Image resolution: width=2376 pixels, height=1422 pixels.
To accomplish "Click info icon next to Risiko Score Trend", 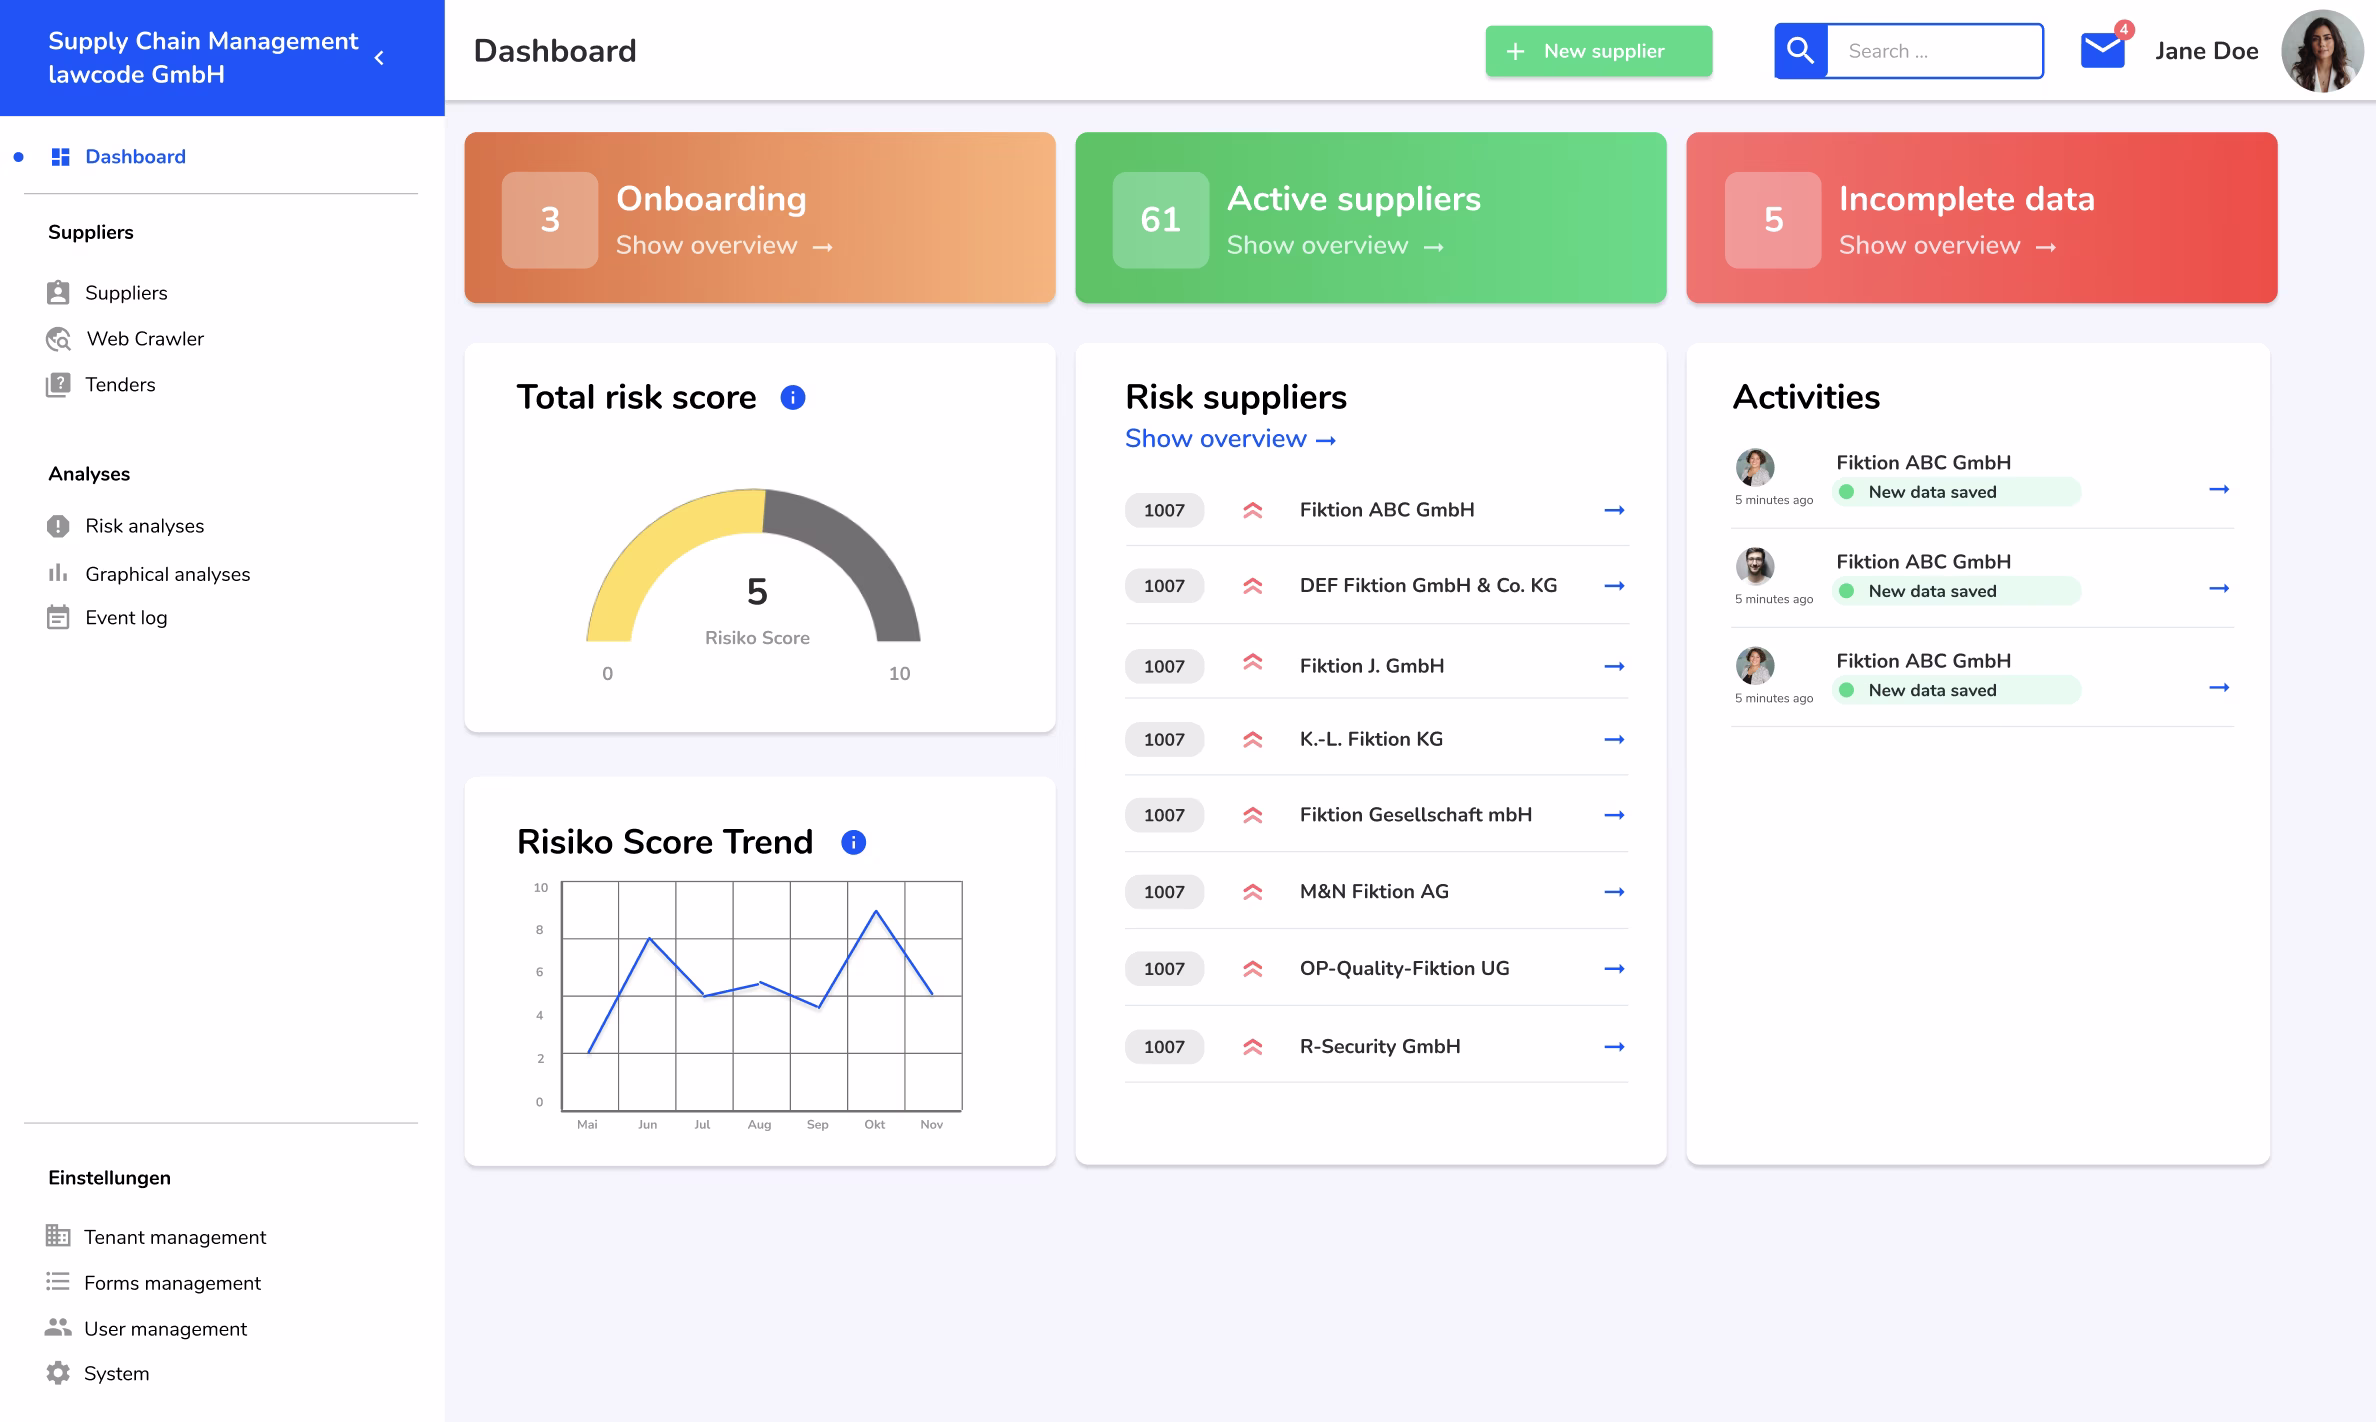I will click(853, 842).
